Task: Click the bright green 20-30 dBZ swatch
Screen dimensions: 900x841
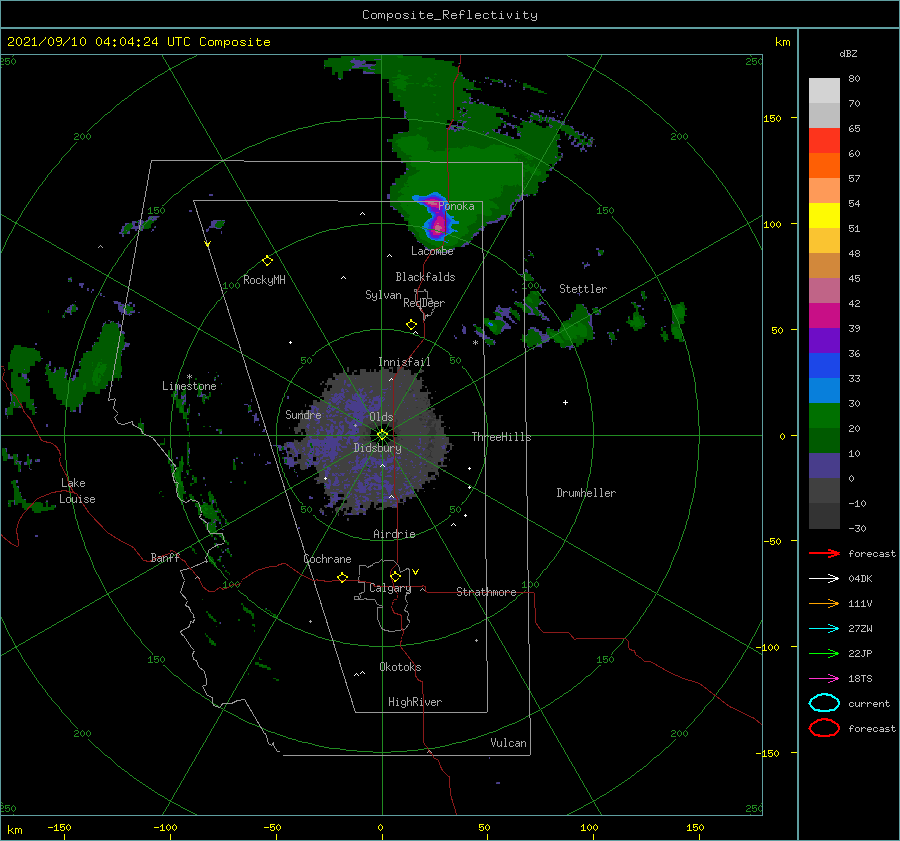Action: pyautogui.click(x=824, y=416)
